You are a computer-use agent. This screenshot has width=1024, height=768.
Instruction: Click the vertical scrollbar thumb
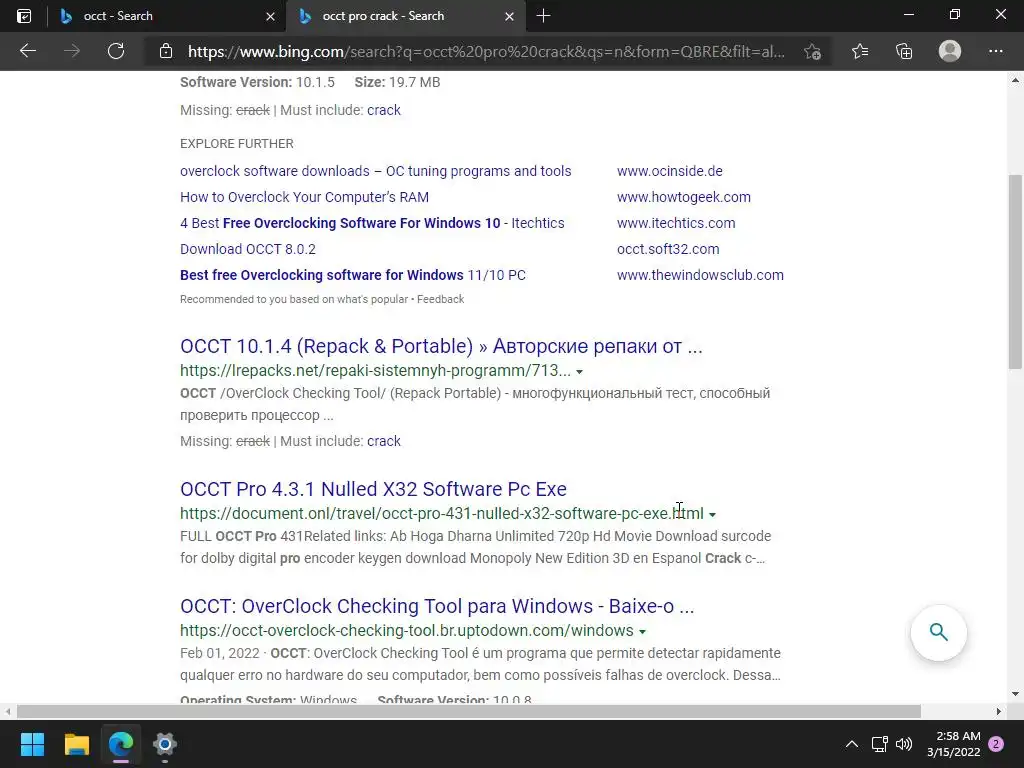(x=1015, y=272)
